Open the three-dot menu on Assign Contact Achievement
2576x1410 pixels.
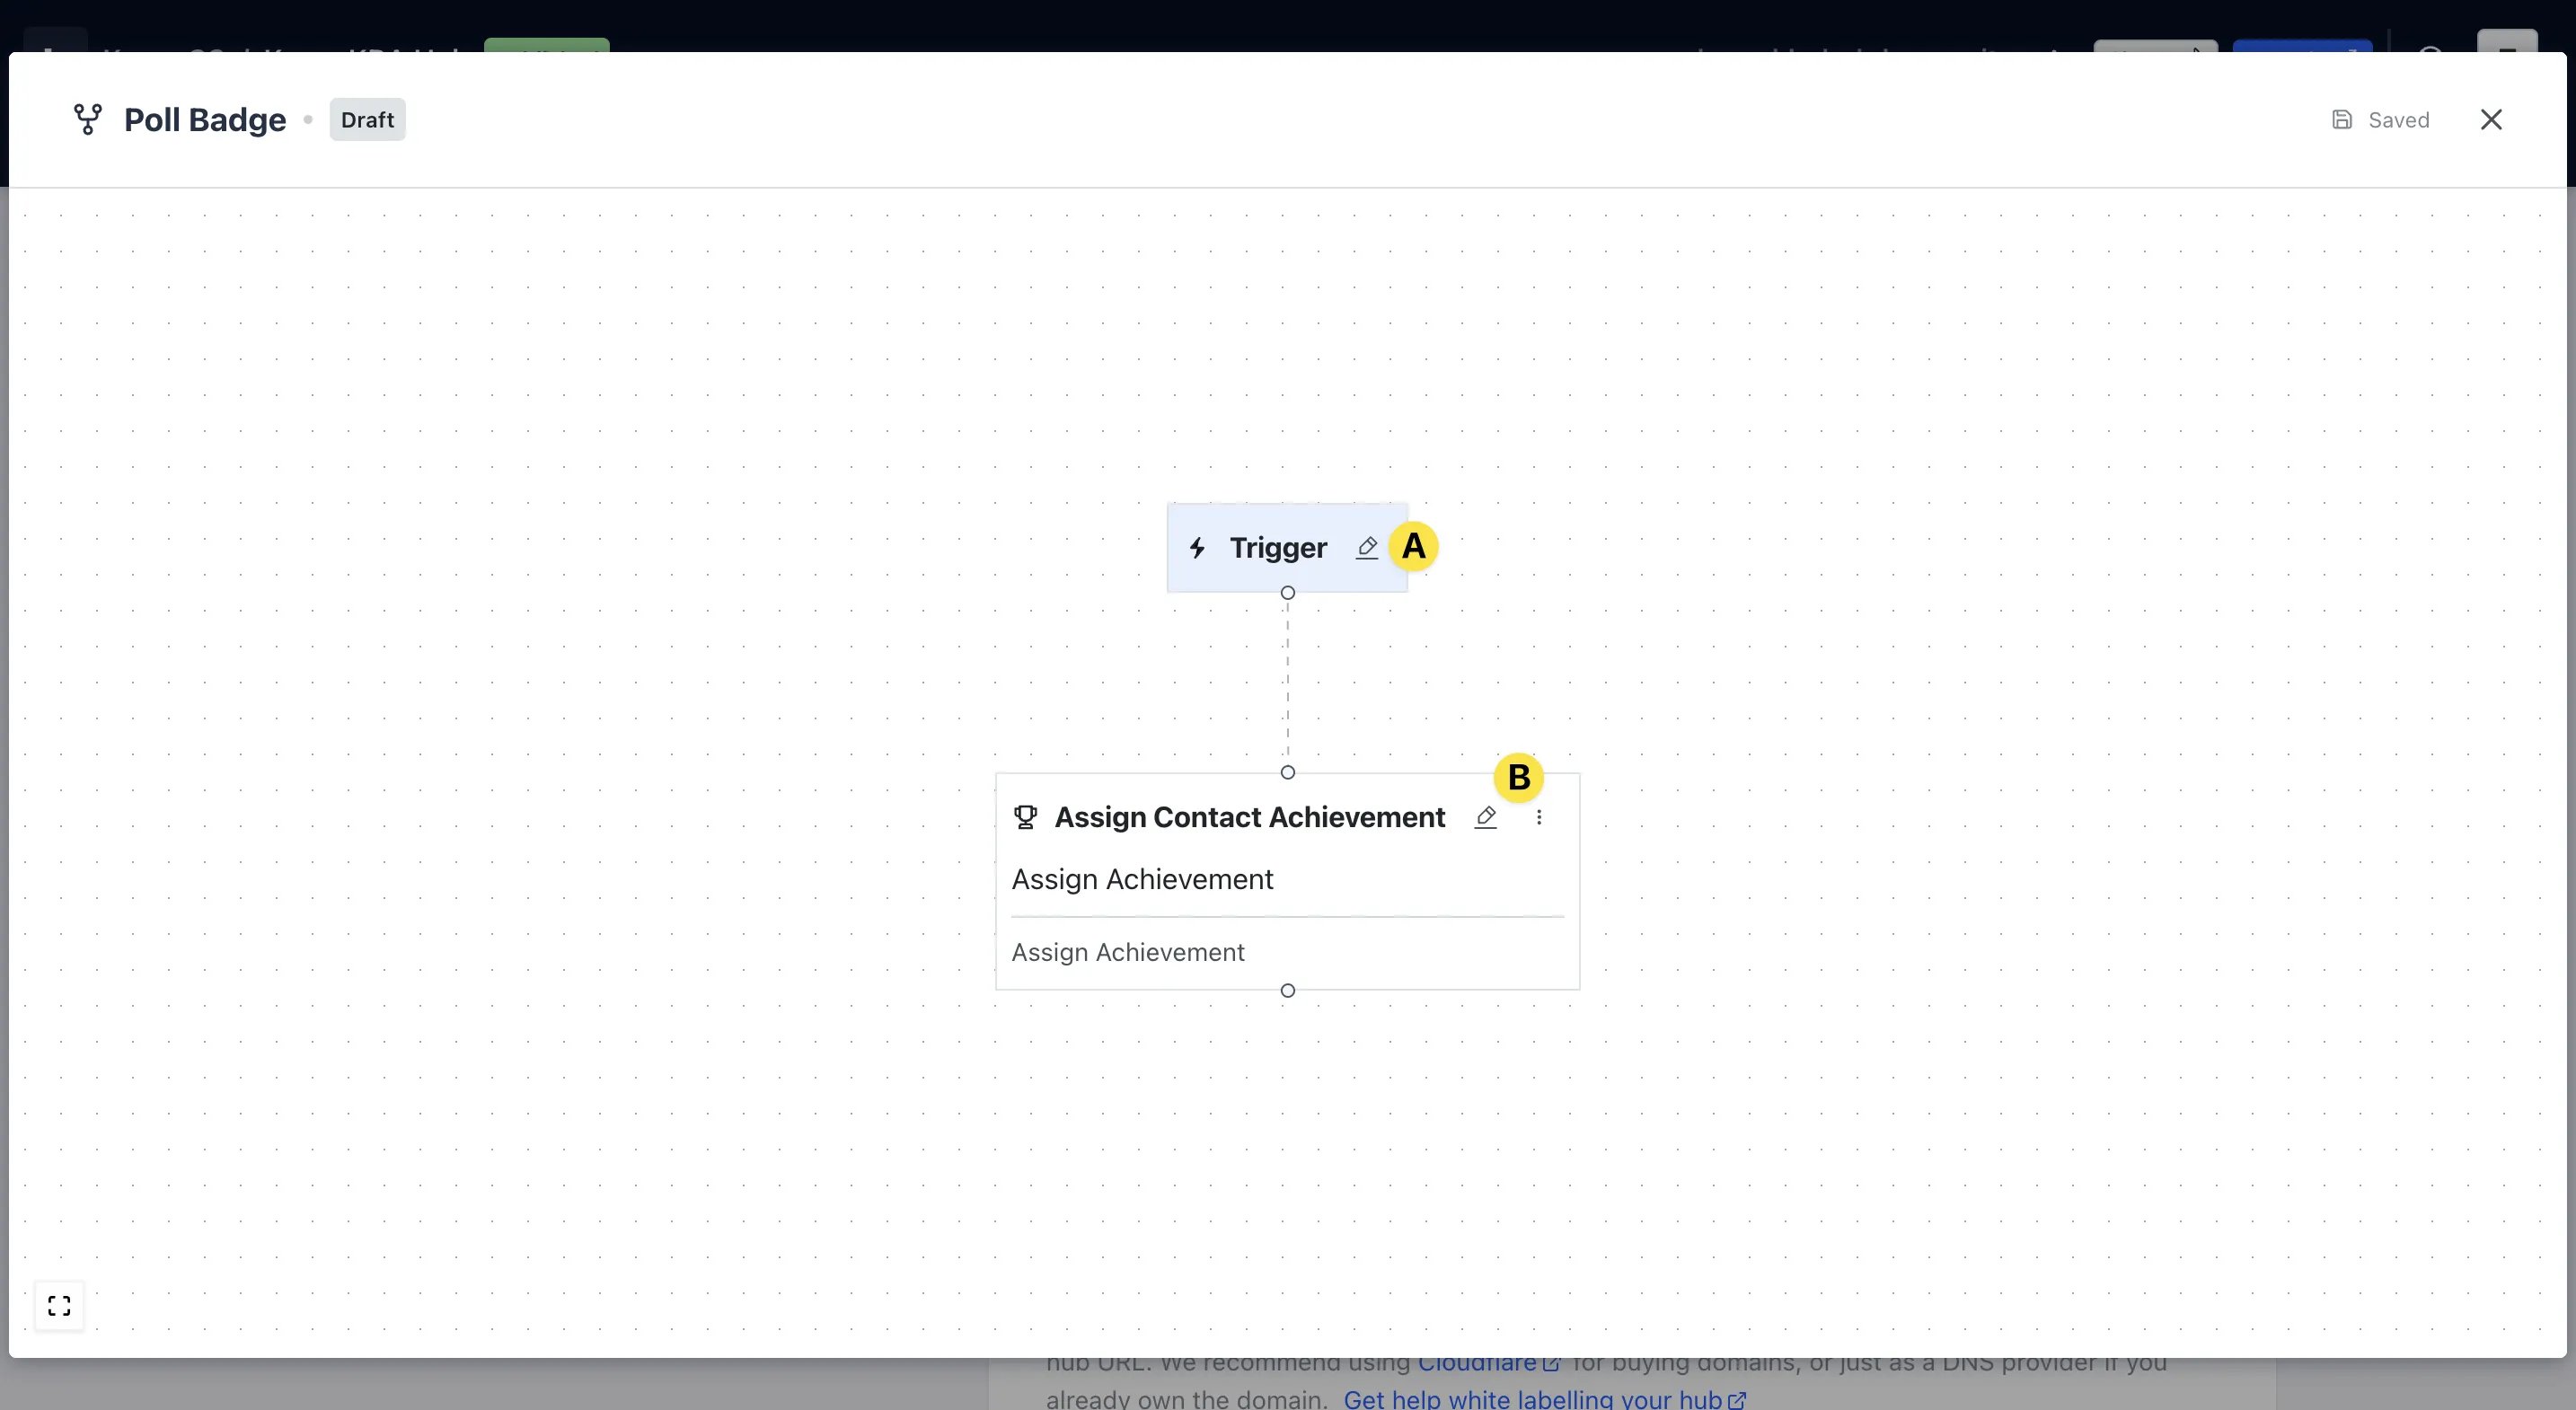point(1539,817)
